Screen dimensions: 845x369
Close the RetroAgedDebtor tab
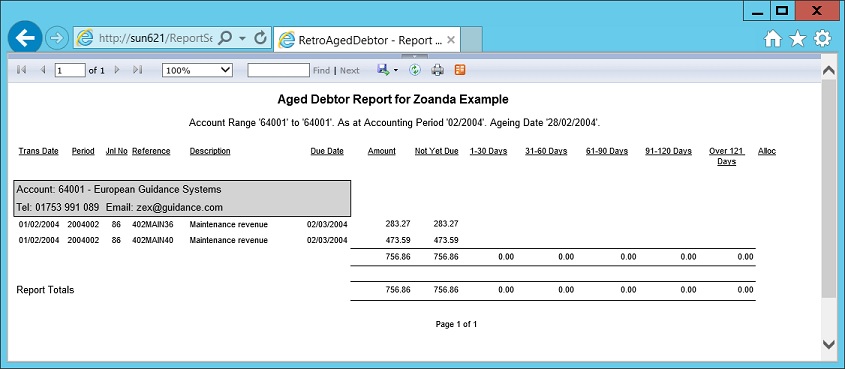point(452,40)
